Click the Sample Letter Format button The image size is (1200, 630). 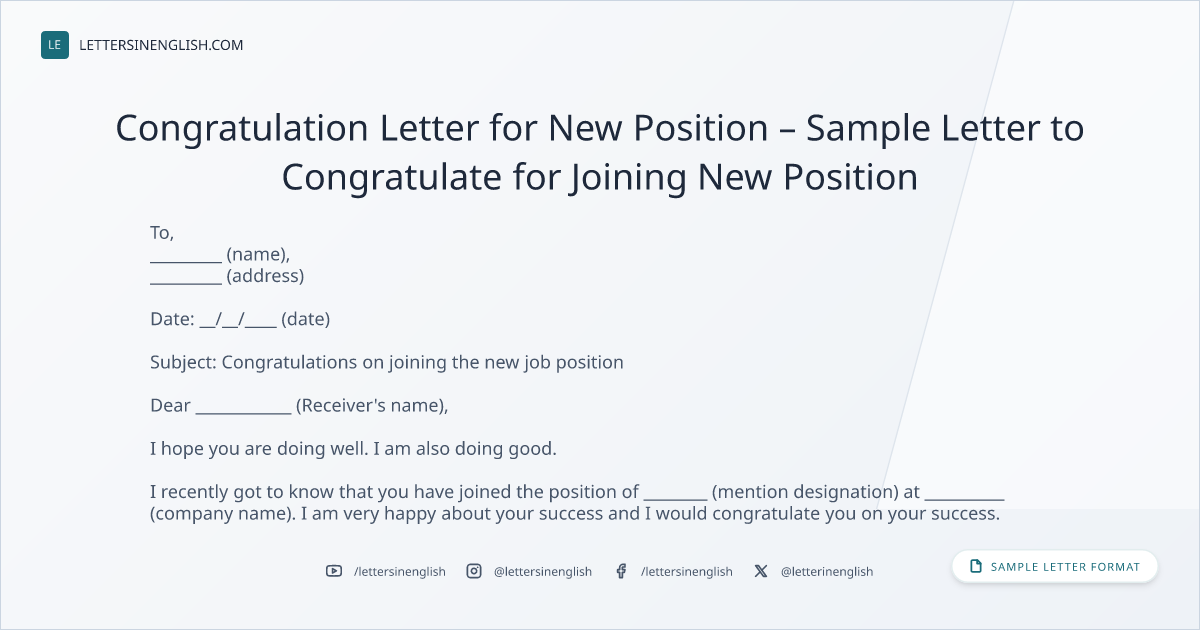tap(1055, 566)
